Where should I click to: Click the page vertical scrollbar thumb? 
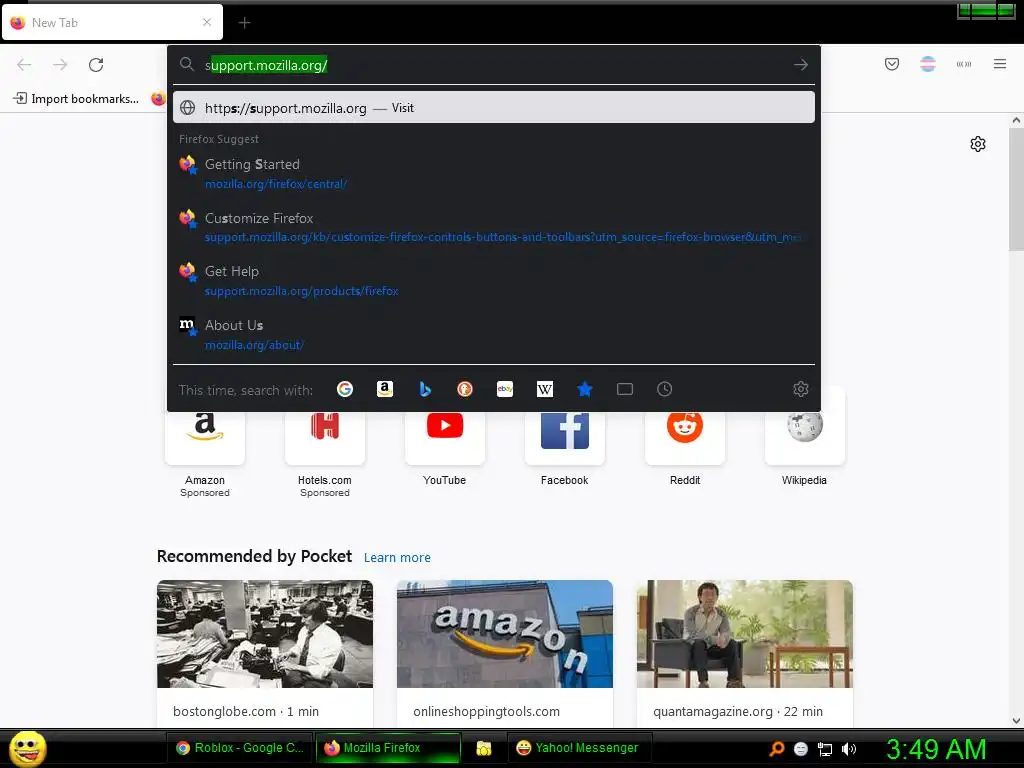(1016, 189)
